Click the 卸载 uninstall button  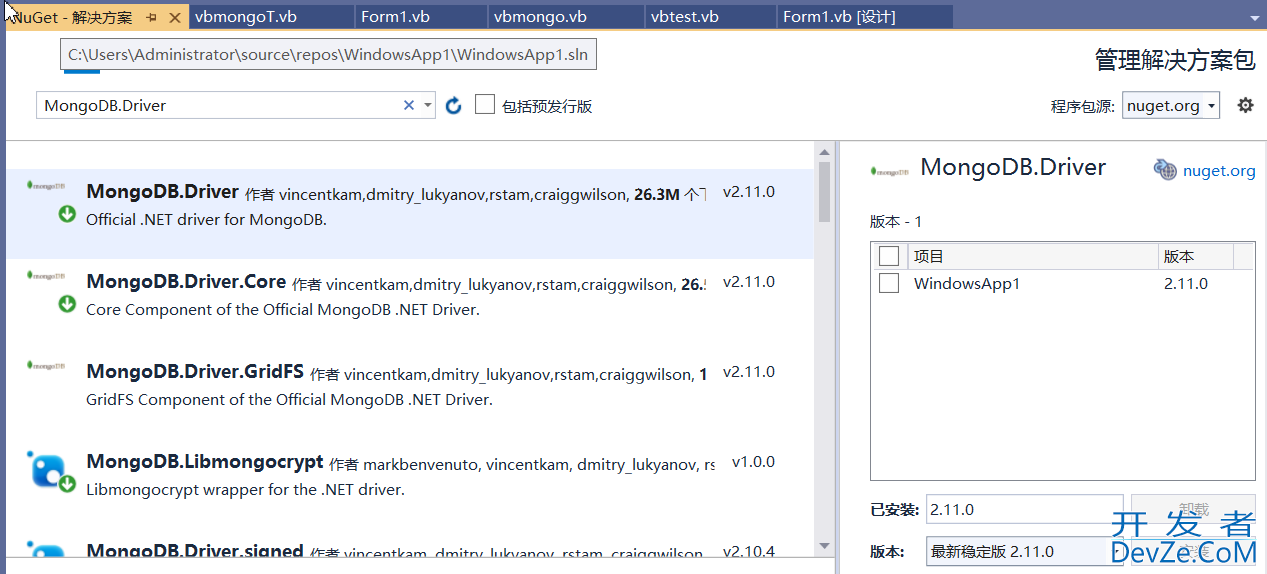1193,509
